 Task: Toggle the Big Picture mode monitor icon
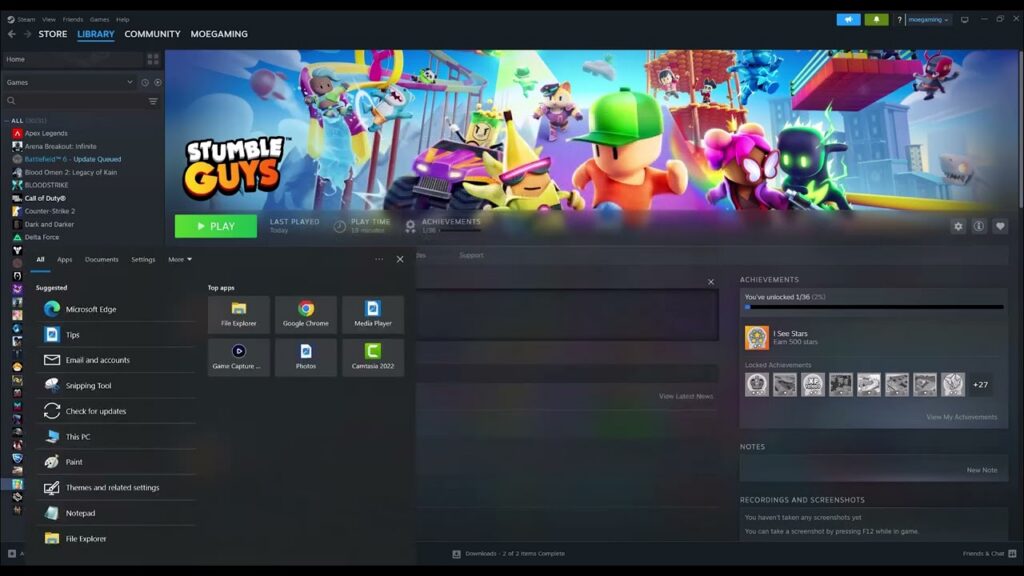coord(965,20)
